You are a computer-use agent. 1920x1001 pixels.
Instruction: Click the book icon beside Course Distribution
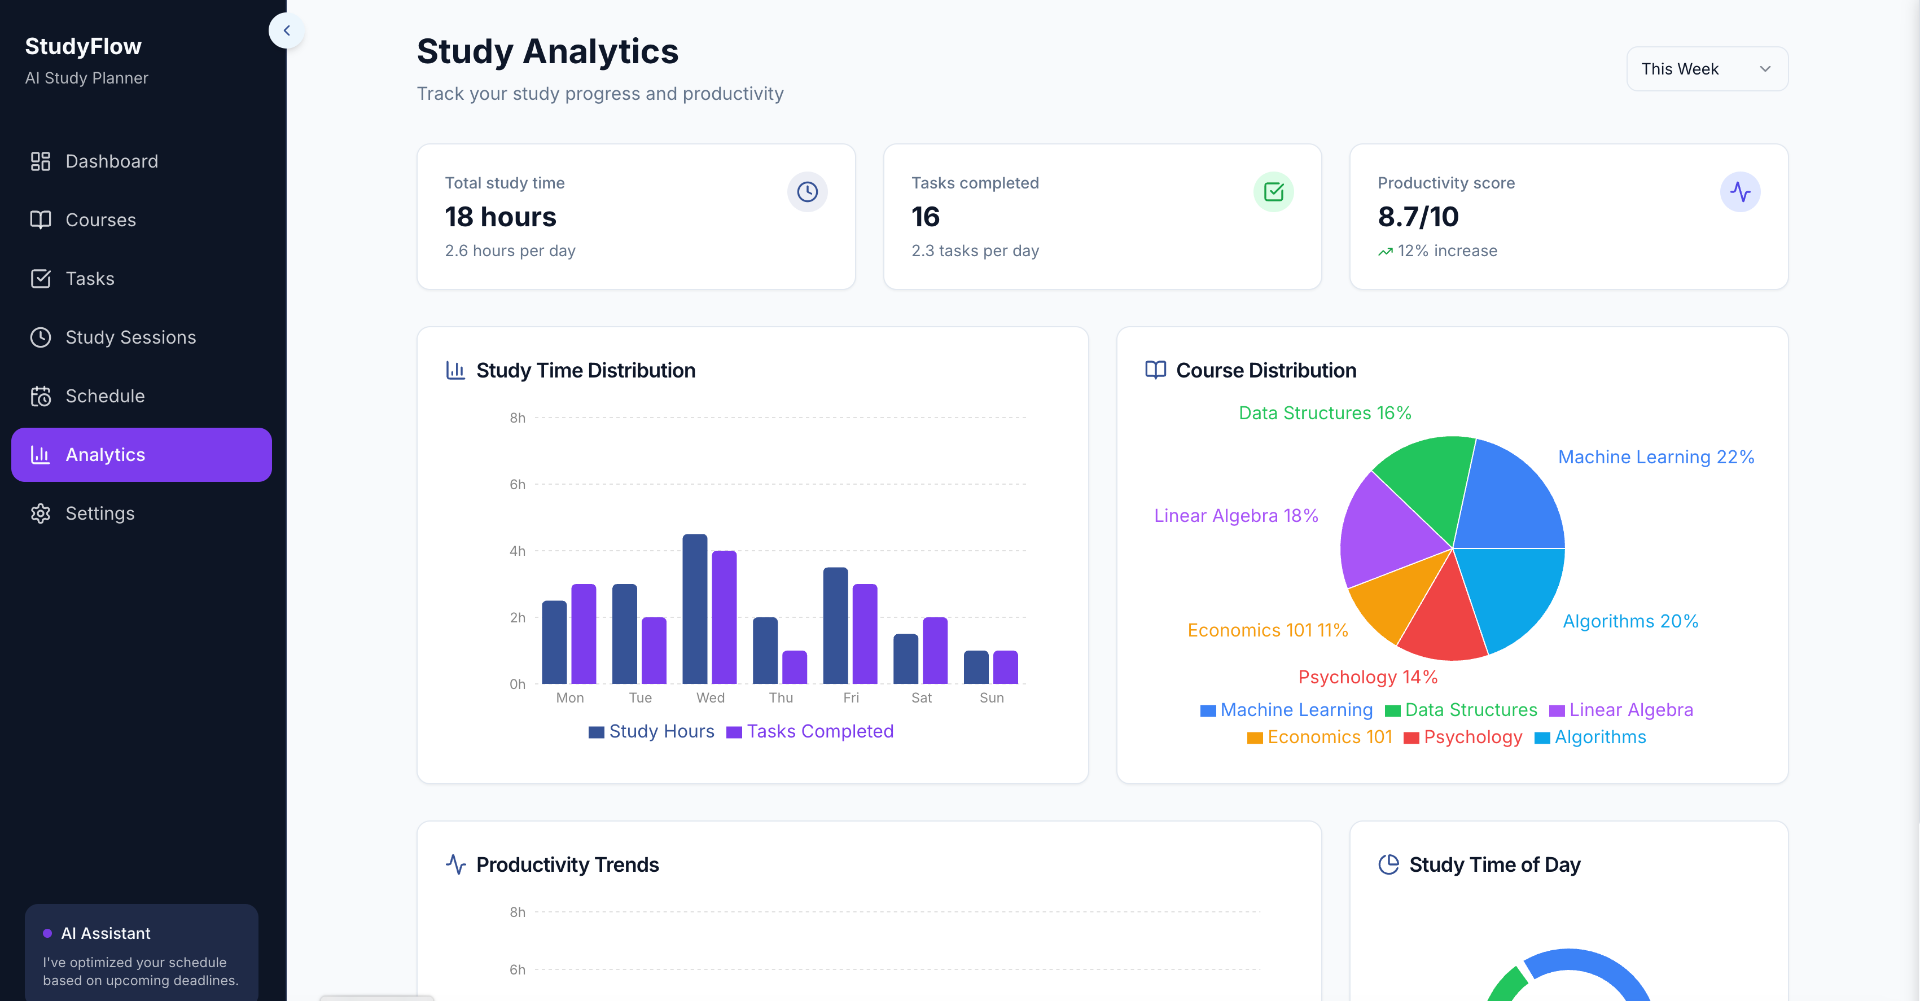[1155, 371]
